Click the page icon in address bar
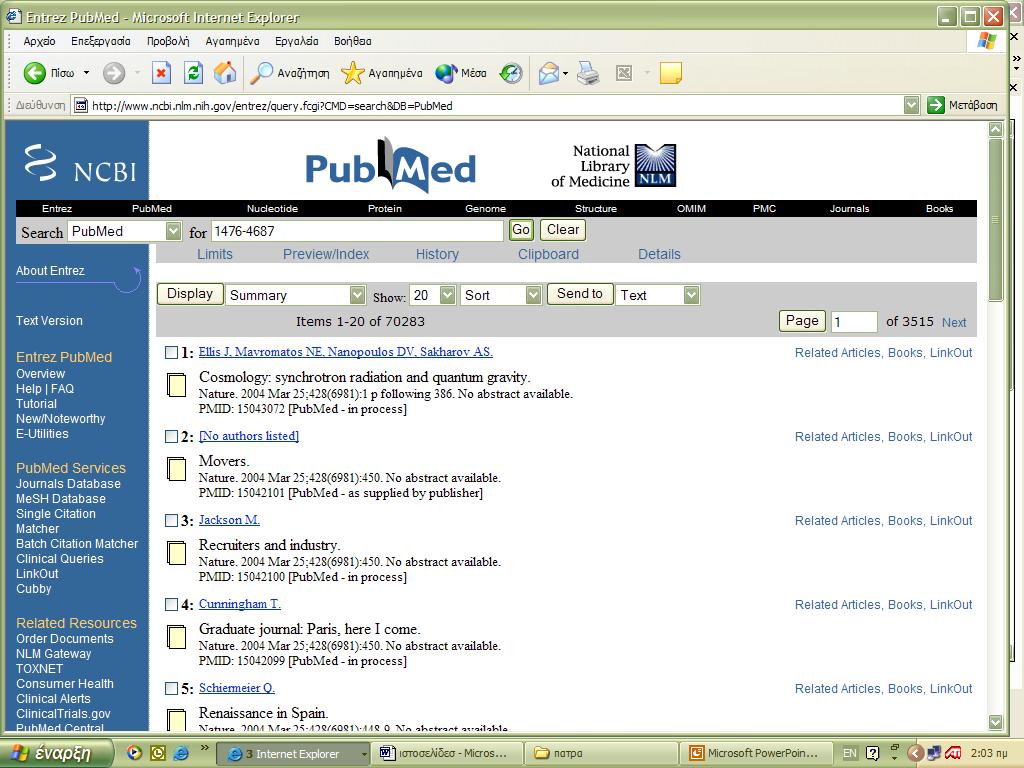The image size is (1024, 768). pos(80,105)
